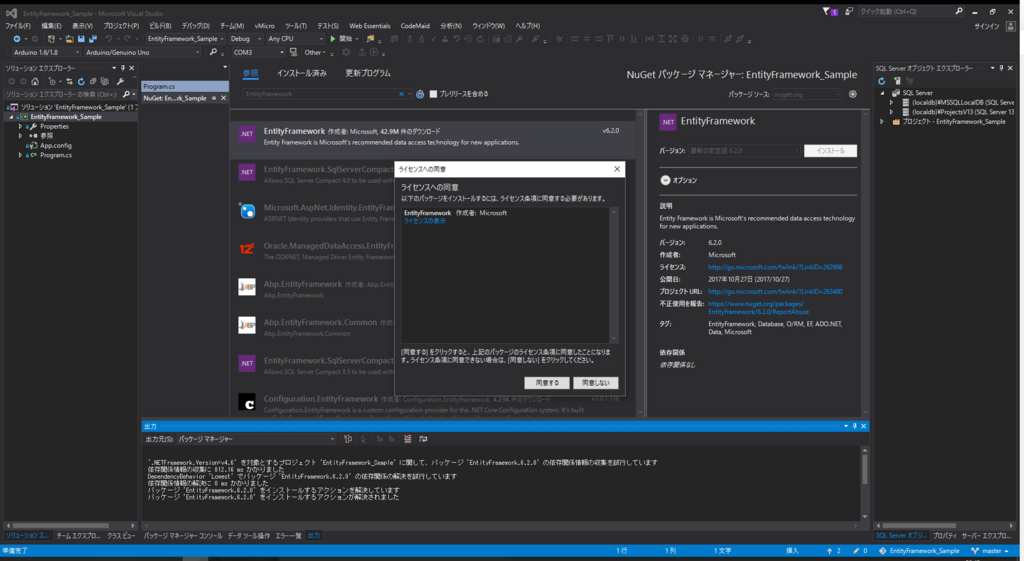Click refresh icon next to NuGet search box
Image resolution: width=1024 pixels, height=561 pixels.
420,94
